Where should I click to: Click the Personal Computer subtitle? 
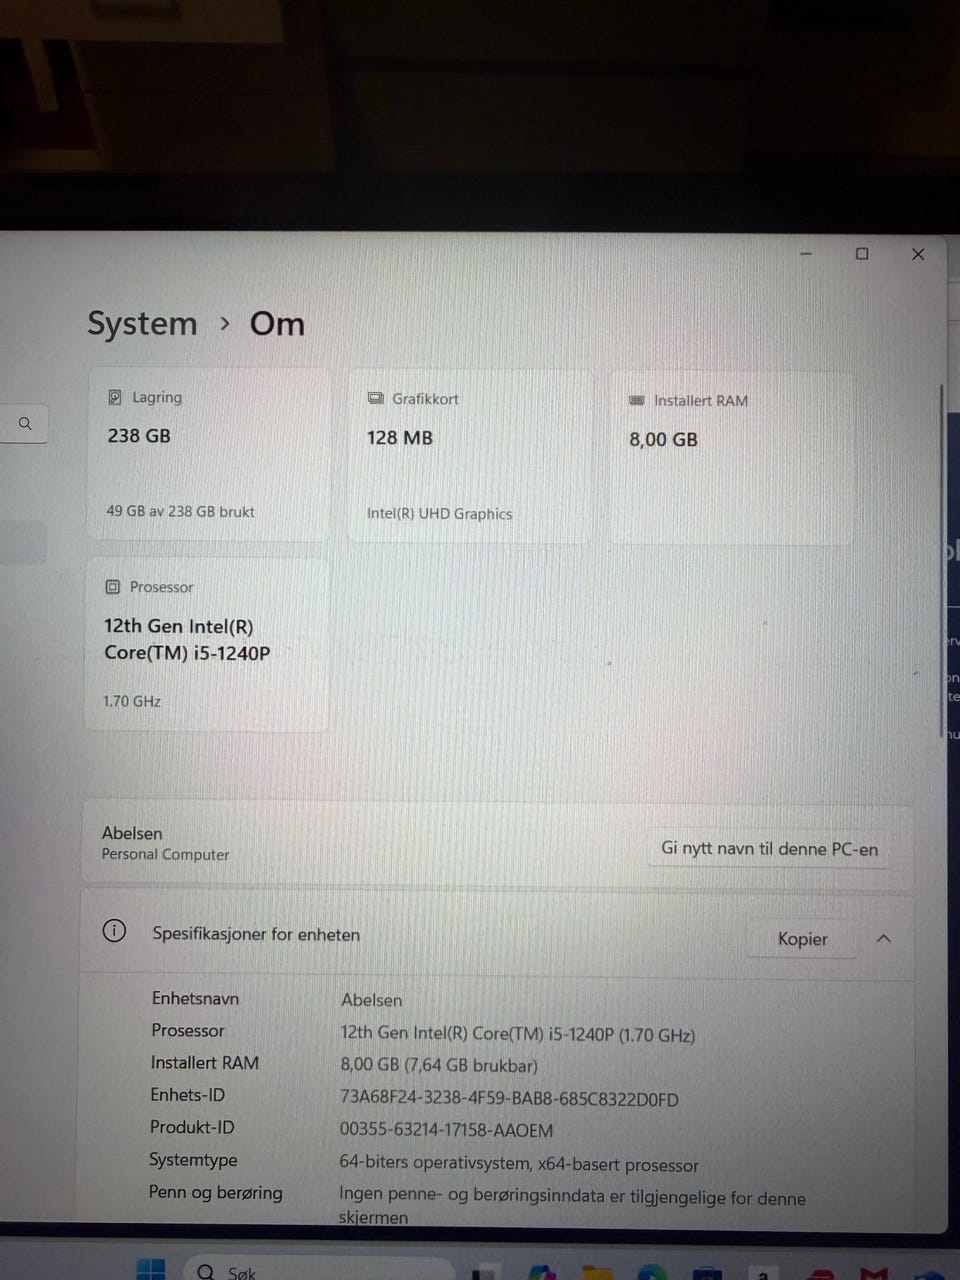point(165,854)
